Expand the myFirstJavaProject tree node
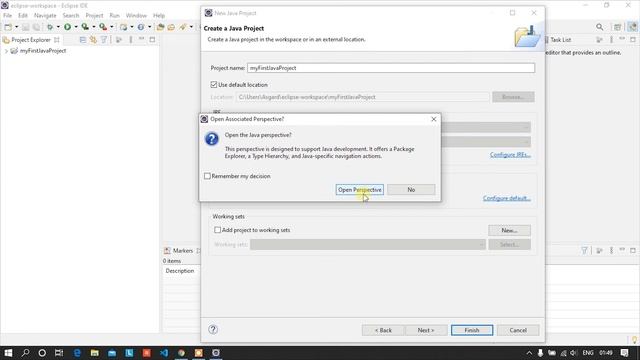The height and width of the screenshot is (360, 640). [6, 51]
